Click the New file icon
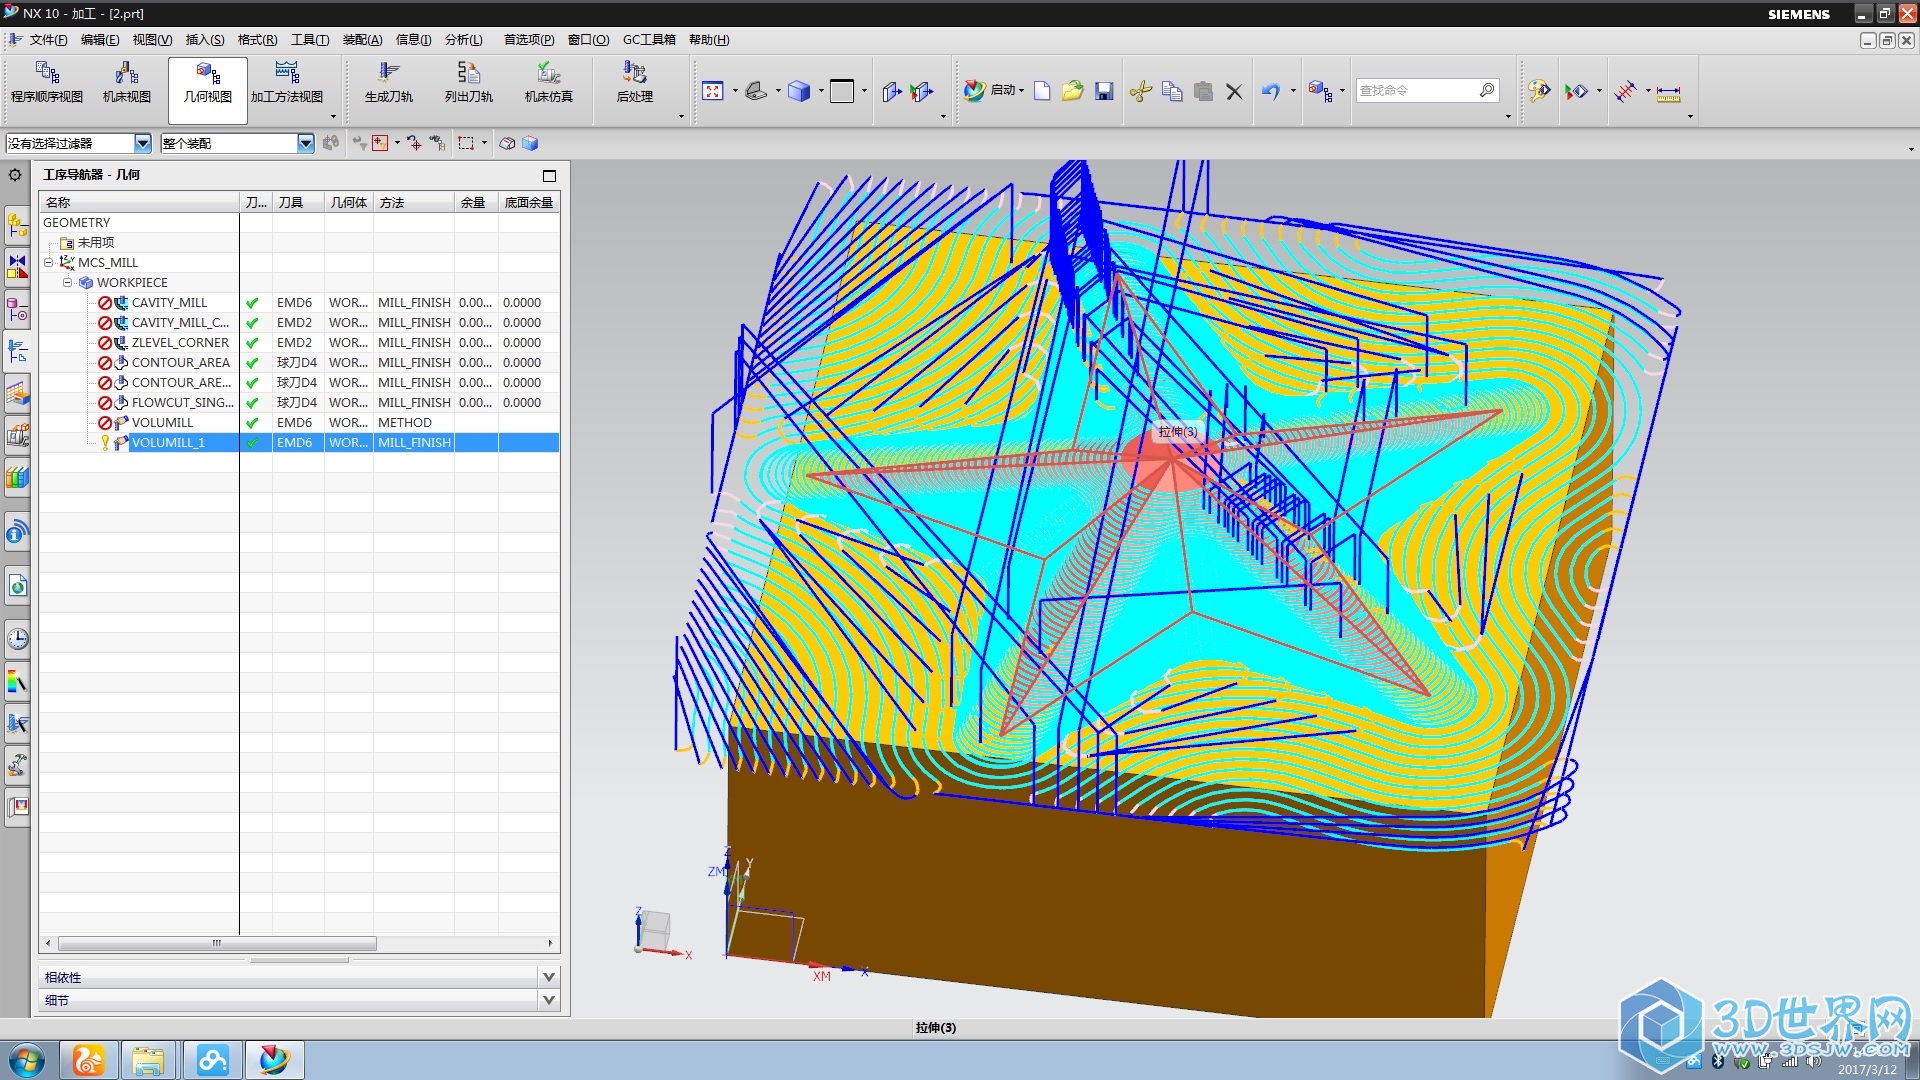This screenshot has width=1920, height=1080. point(1042,91)
